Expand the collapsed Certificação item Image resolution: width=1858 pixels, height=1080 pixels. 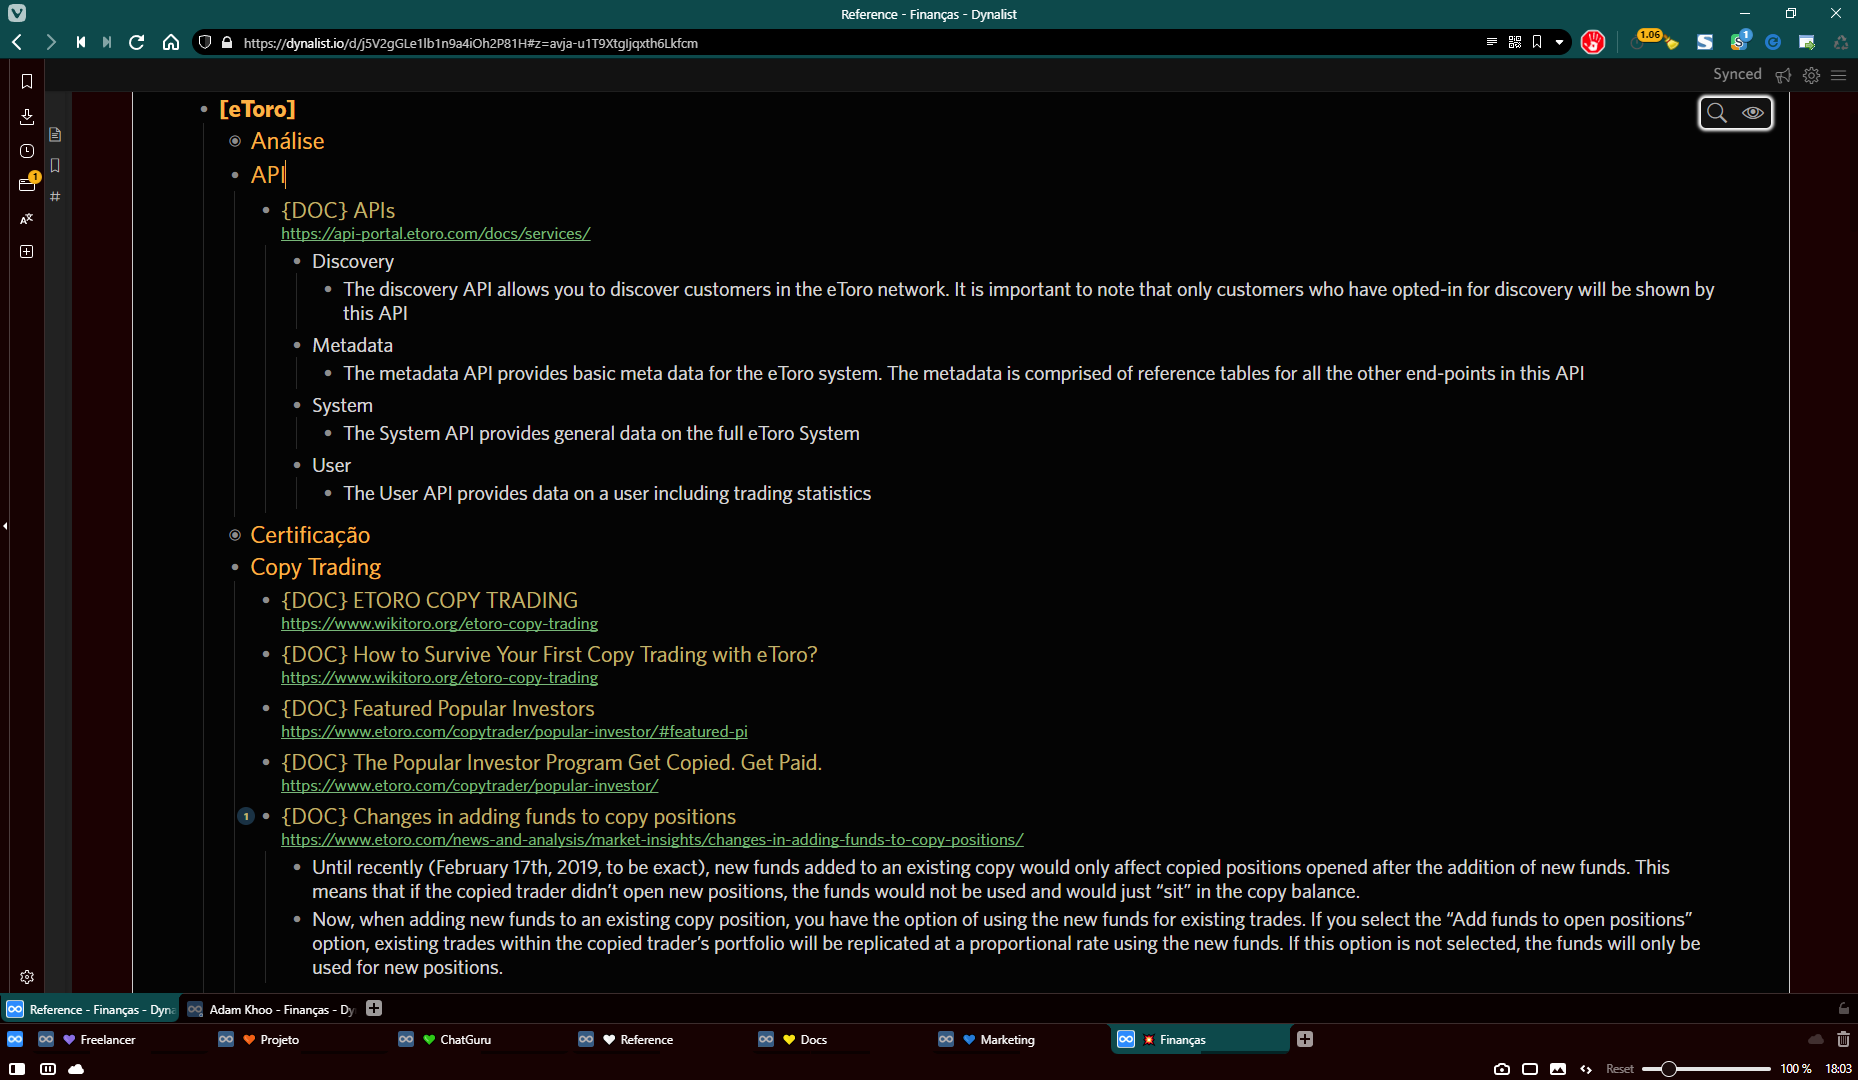click(235, 535)
